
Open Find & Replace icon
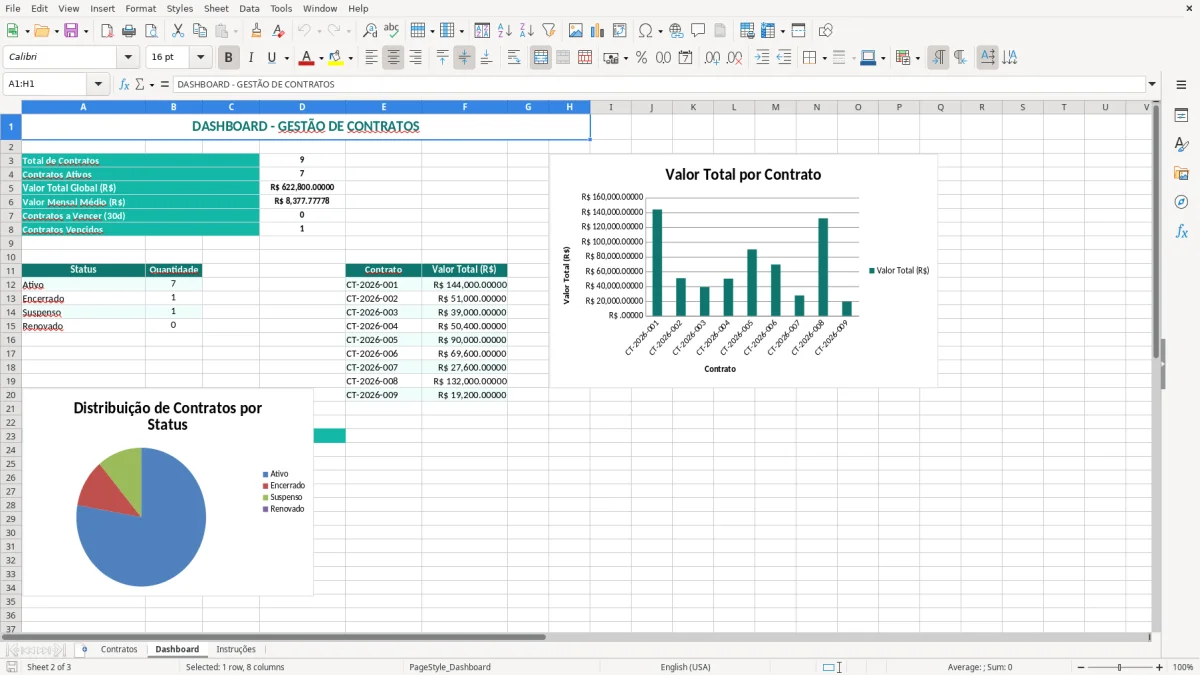pos(370,31)
